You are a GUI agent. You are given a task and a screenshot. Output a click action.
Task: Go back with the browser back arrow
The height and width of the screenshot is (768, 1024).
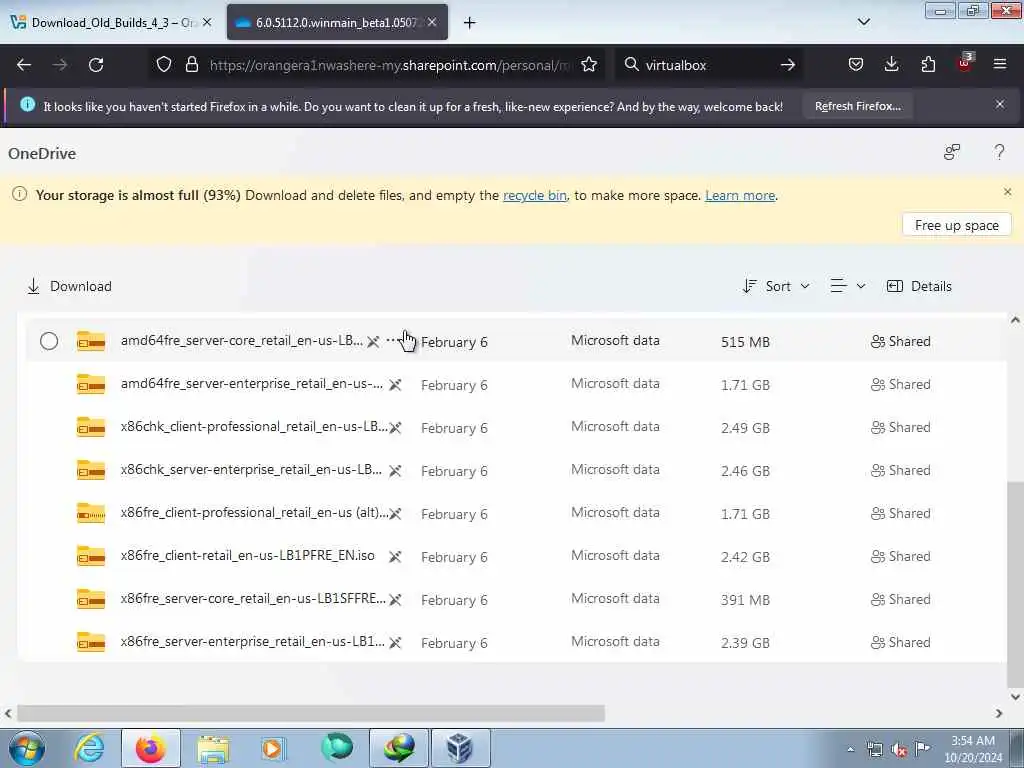click(24, 65)
